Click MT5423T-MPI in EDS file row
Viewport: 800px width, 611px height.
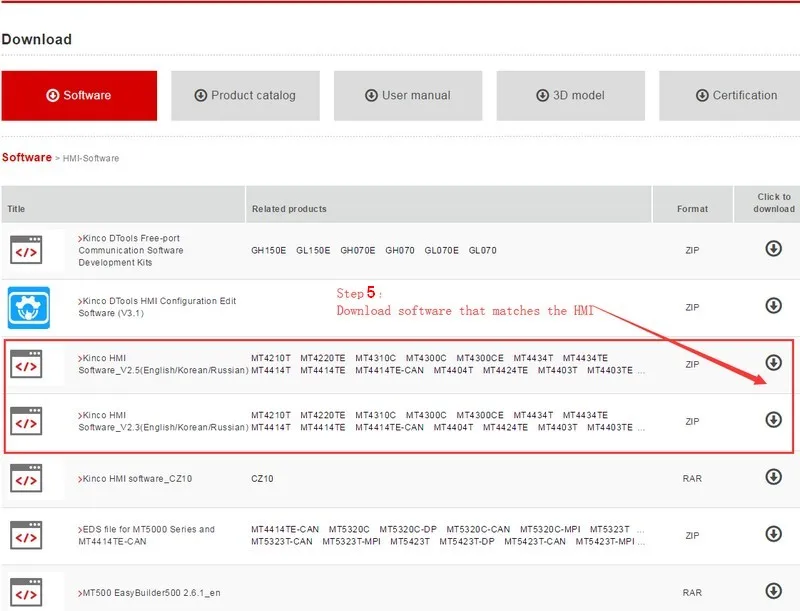pos(605,542)
